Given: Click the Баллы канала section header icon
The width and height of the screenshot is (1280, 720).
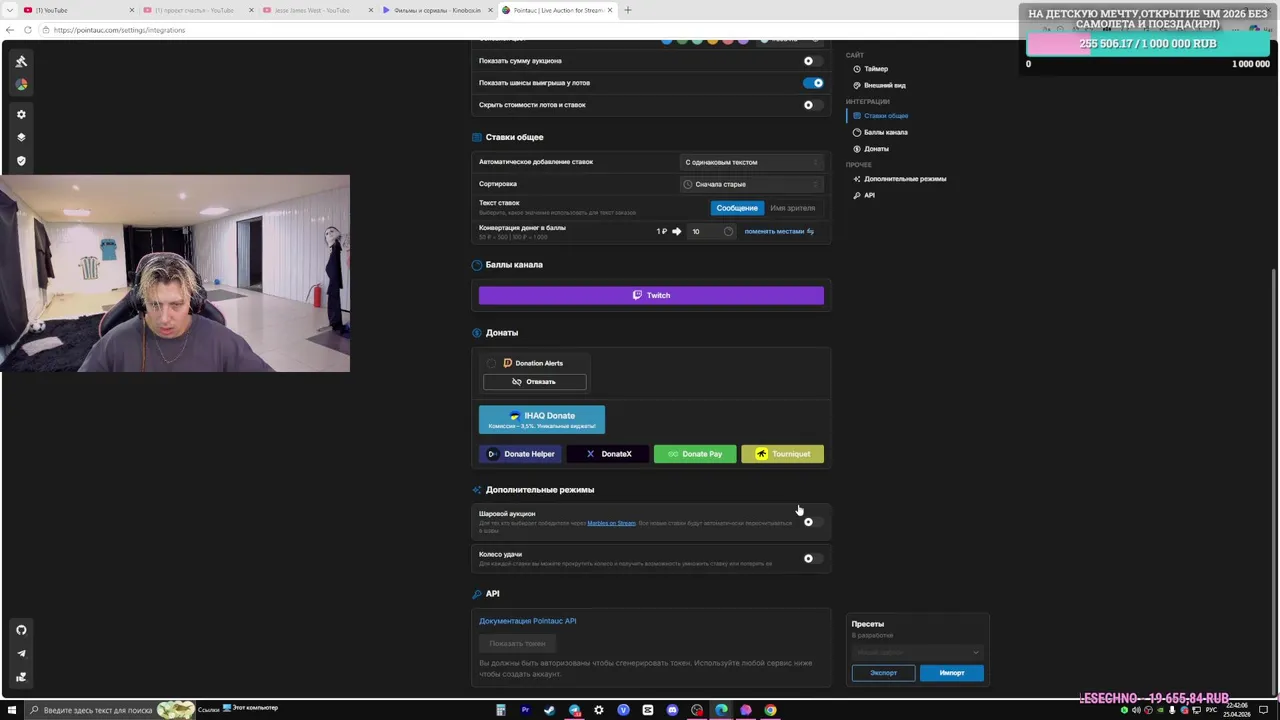Looking at the screenshot, I should tap(477, 265).
